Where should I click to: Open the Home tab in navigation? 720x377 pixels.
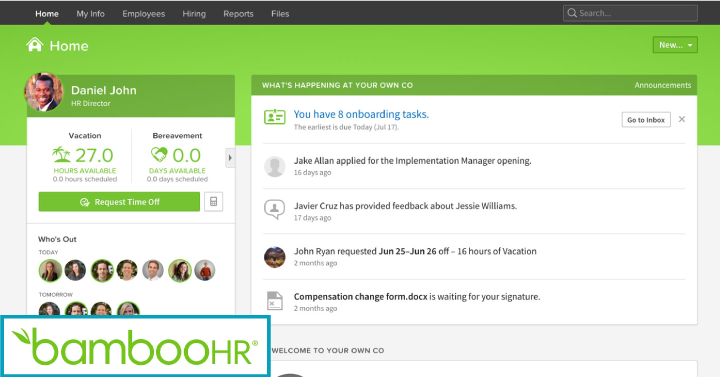click(x=47, y=14)
